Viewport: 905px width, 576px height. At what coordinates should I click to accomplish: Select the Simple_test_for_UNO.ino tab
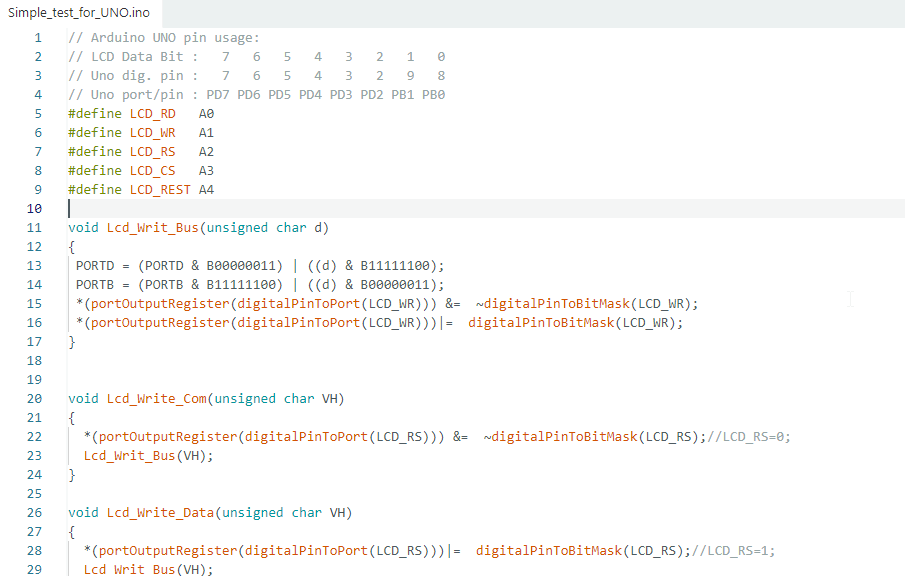(x=79, y=13)
